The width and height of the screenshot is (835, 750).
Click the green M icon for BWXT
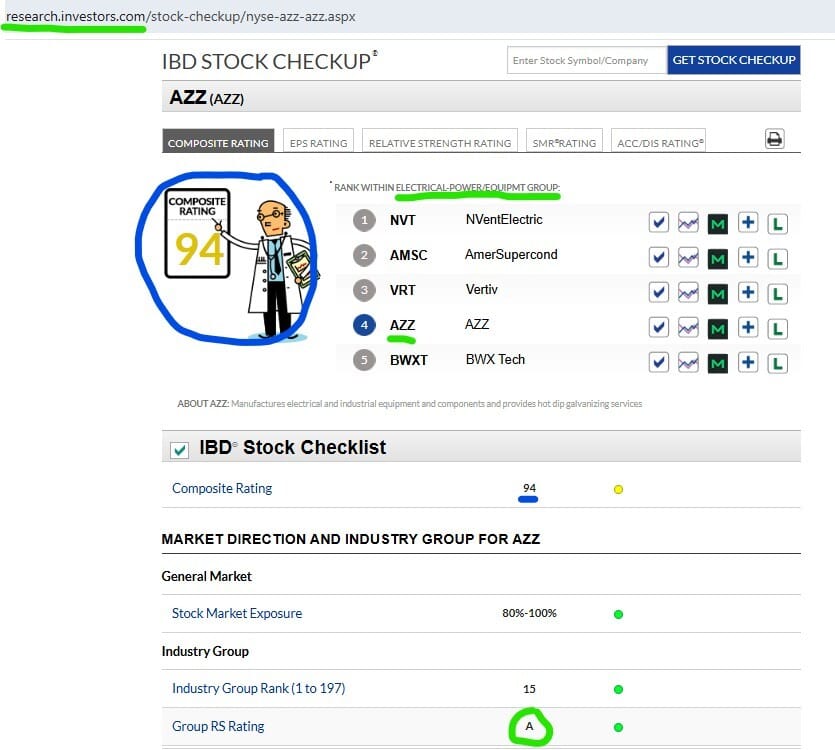coord(718,364)
